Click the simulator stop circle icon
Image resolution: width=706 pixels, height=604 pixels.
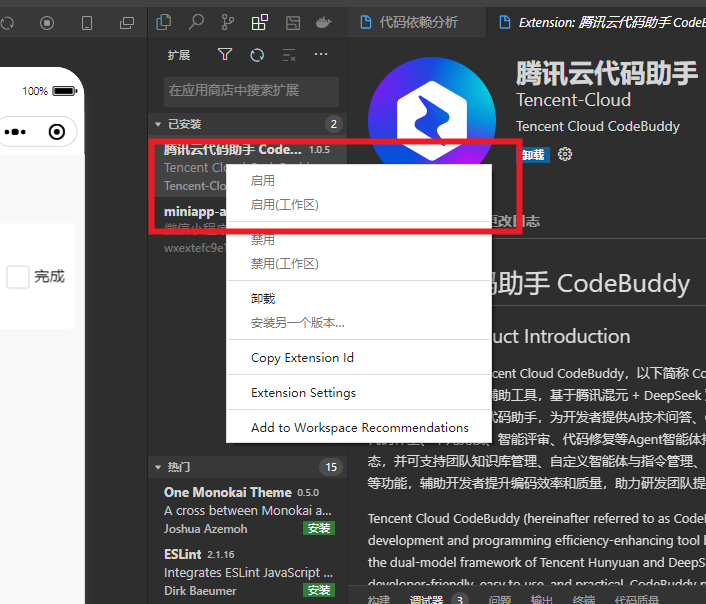click(x=47, y=23)
